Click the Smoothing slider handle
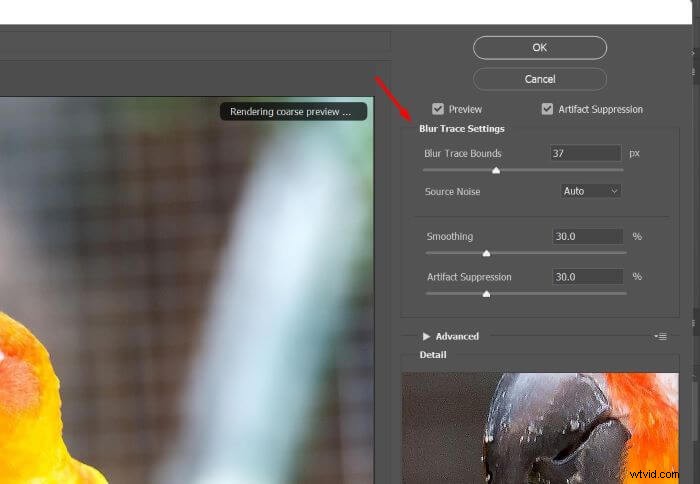Viewport: 700px width, 484px height. tap(487, 254)
